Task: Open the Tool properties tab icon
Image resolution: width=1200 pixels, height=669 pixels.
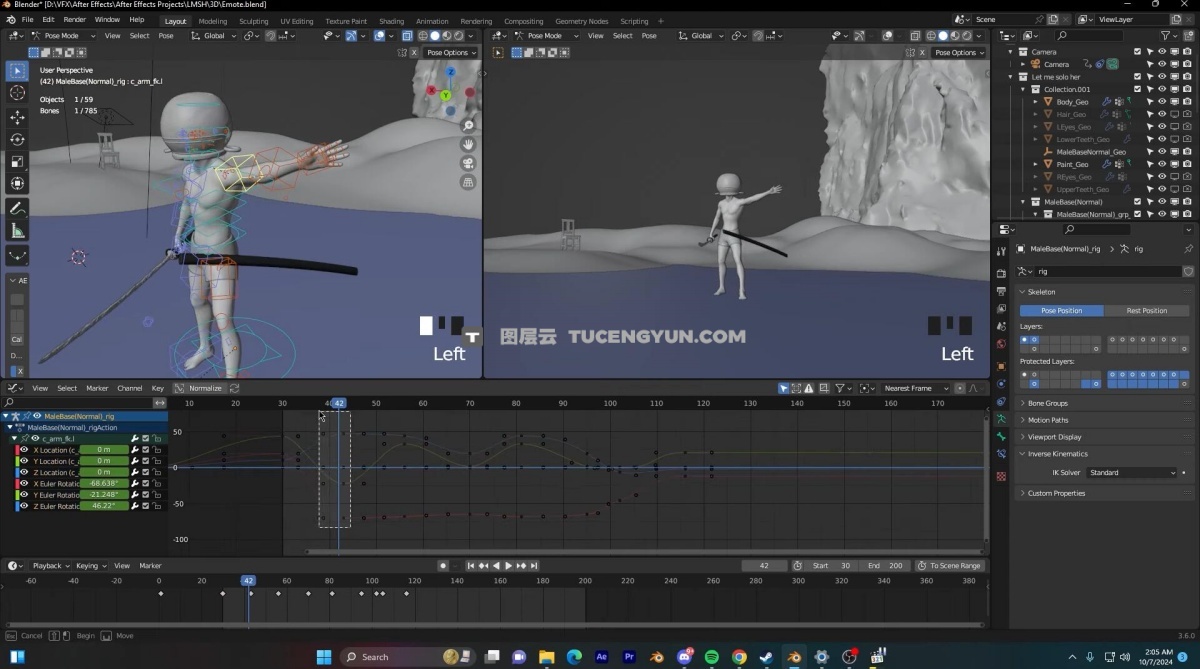Action: pyautogui.click(x=1001, y=252)
